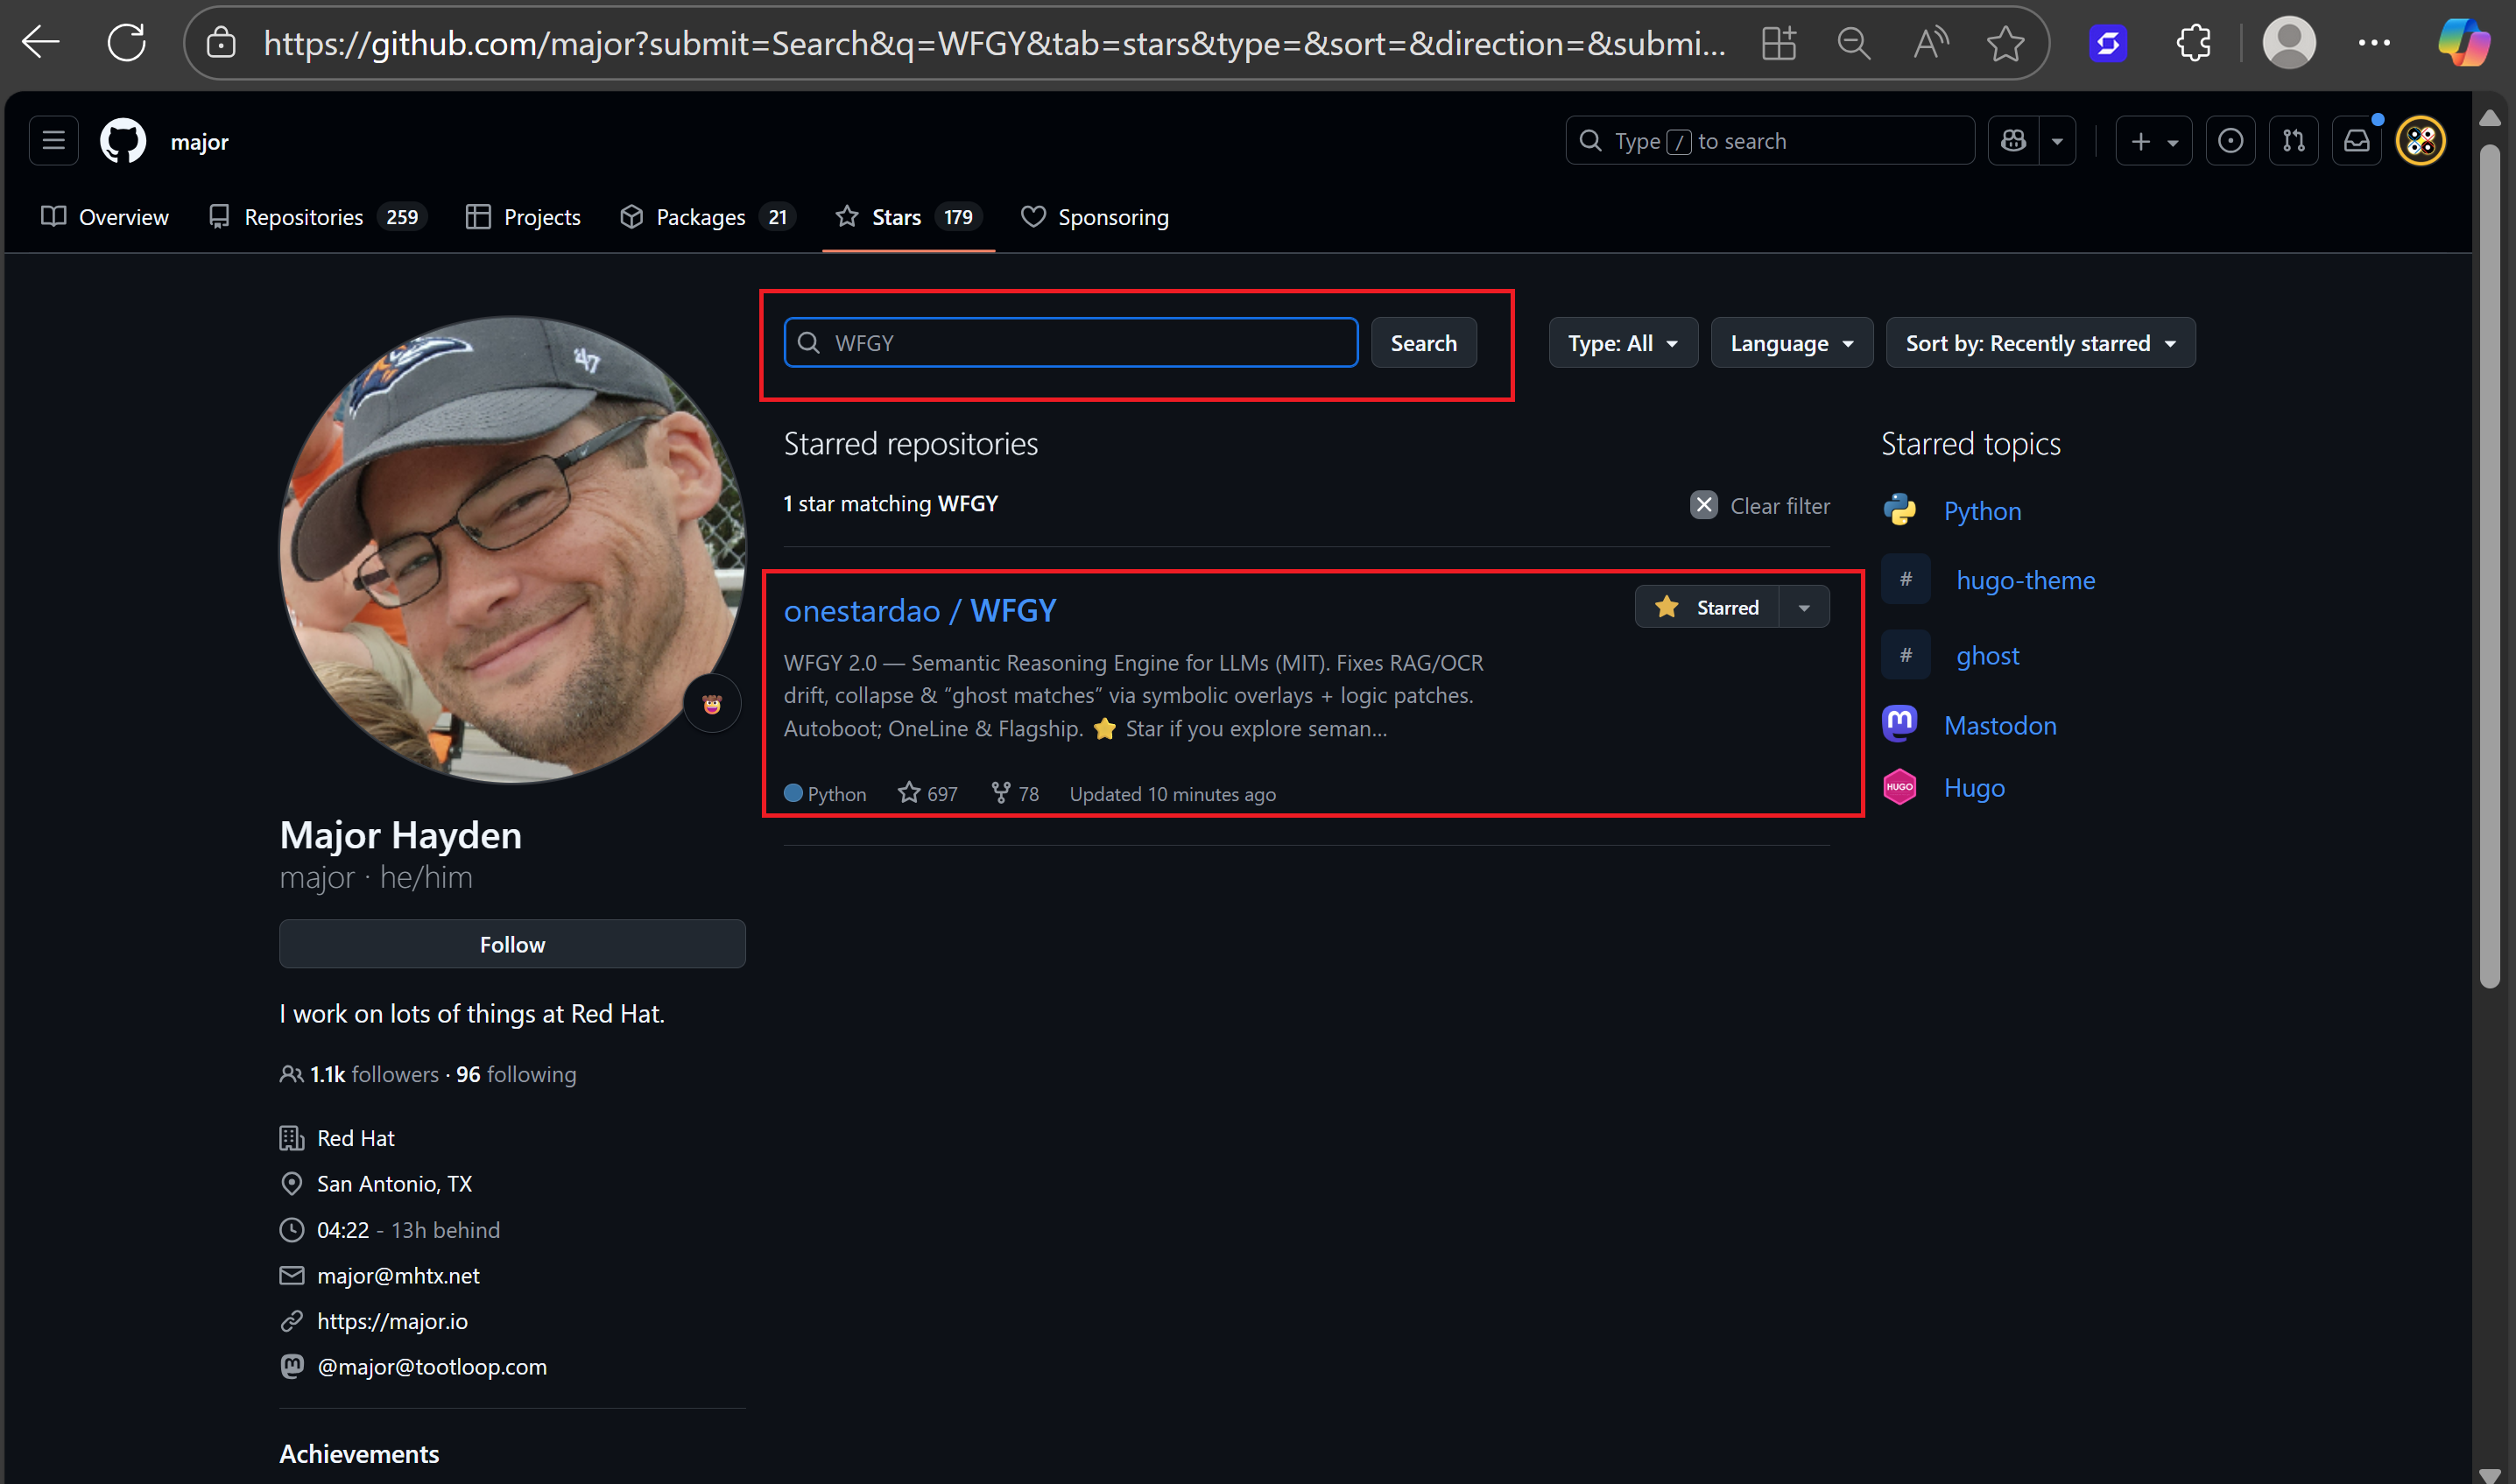
Task: Switch to the Packages tab
Action: pyautogui.click(x=700, y=217)
